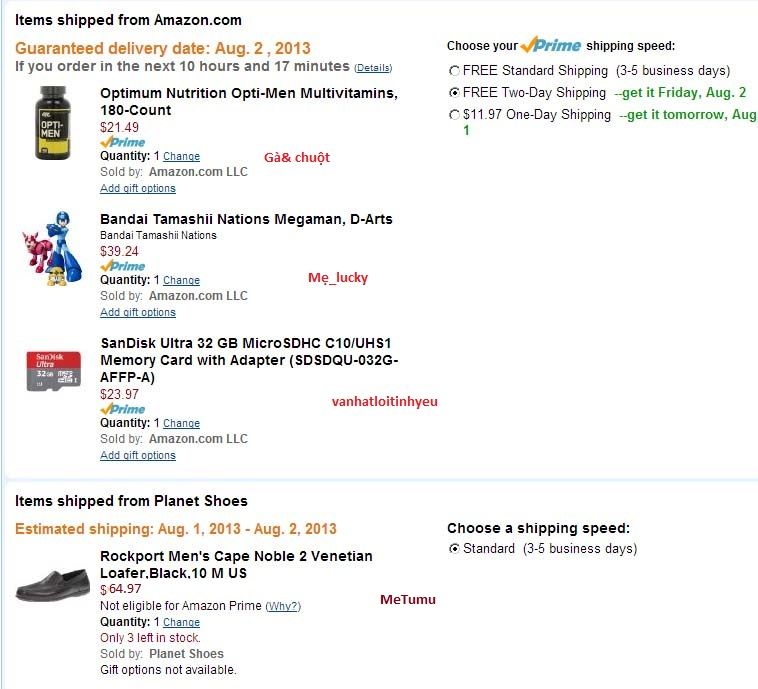Click the Prime logo under Opti-Men price
Image resolution: width=758 pixels, height=689 pixels.
[x=122, y=142]
